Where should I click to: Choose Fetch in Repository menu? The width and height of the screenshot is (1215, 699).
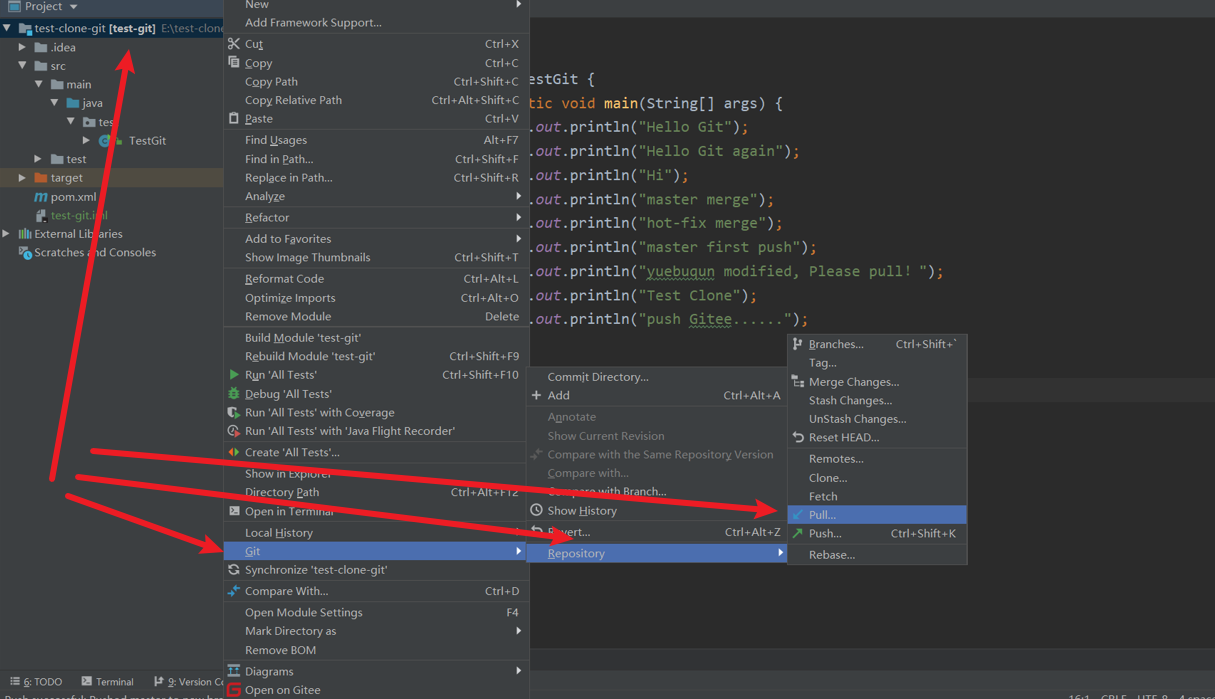pyautogui.click(x=877, y=496)
